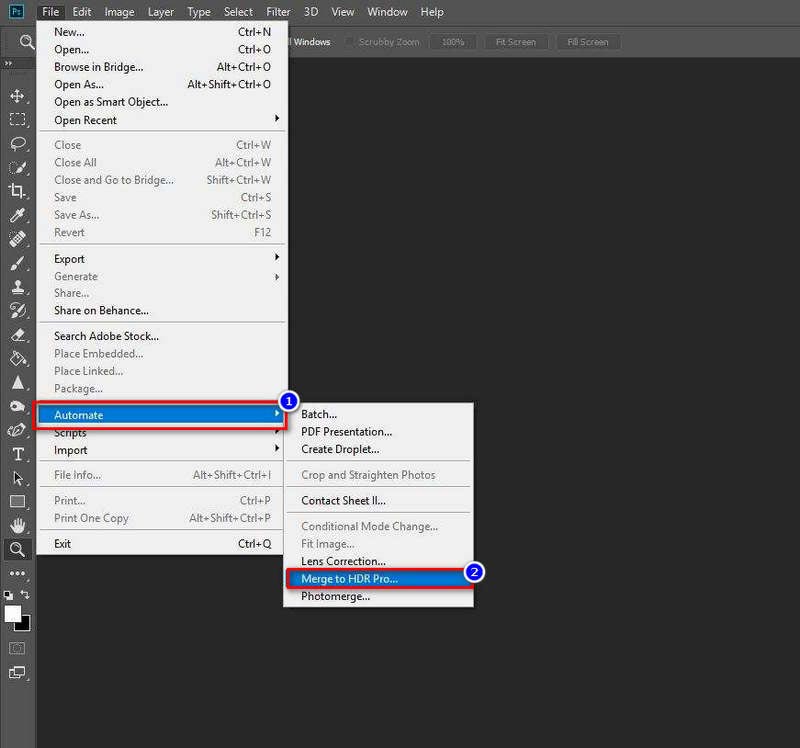Enable the Scrubby Zoom checkbox
The image size is (800, 748).
tap(350, 42)
